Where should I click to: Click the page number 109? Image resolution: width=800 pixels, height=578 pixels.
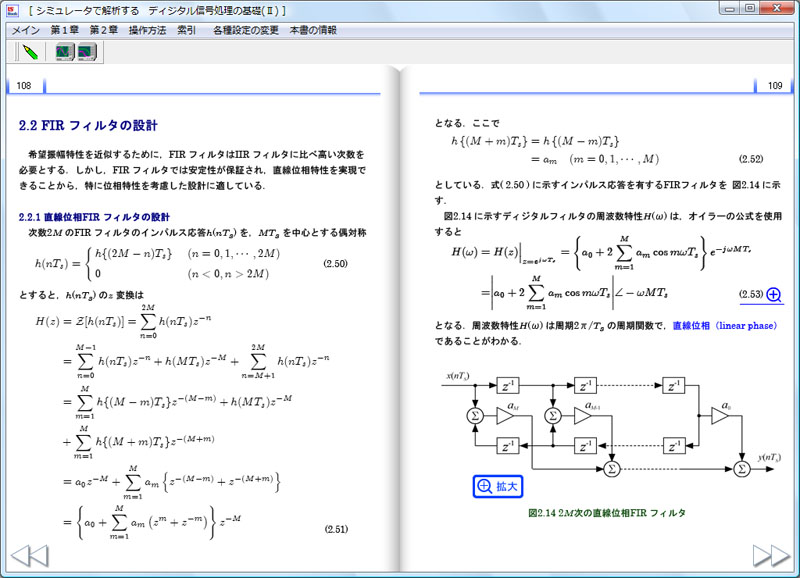coord(774,85)
